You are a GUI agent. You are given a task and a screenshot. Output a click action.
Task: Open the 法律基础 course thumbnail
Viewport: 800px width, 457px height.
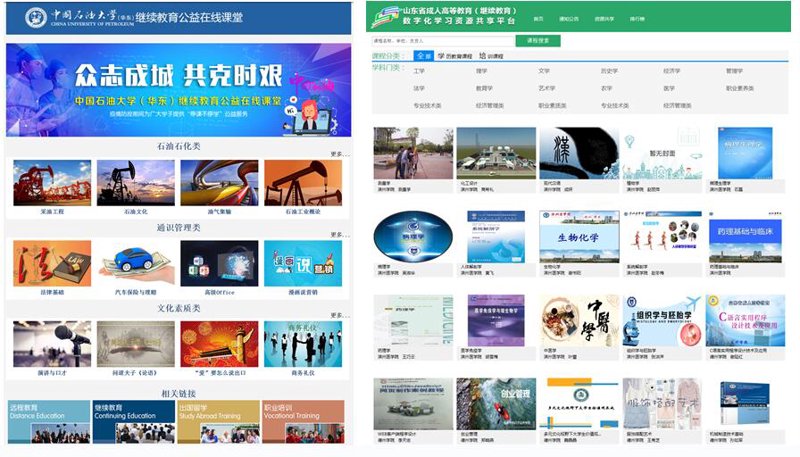[x=52, y=263]
